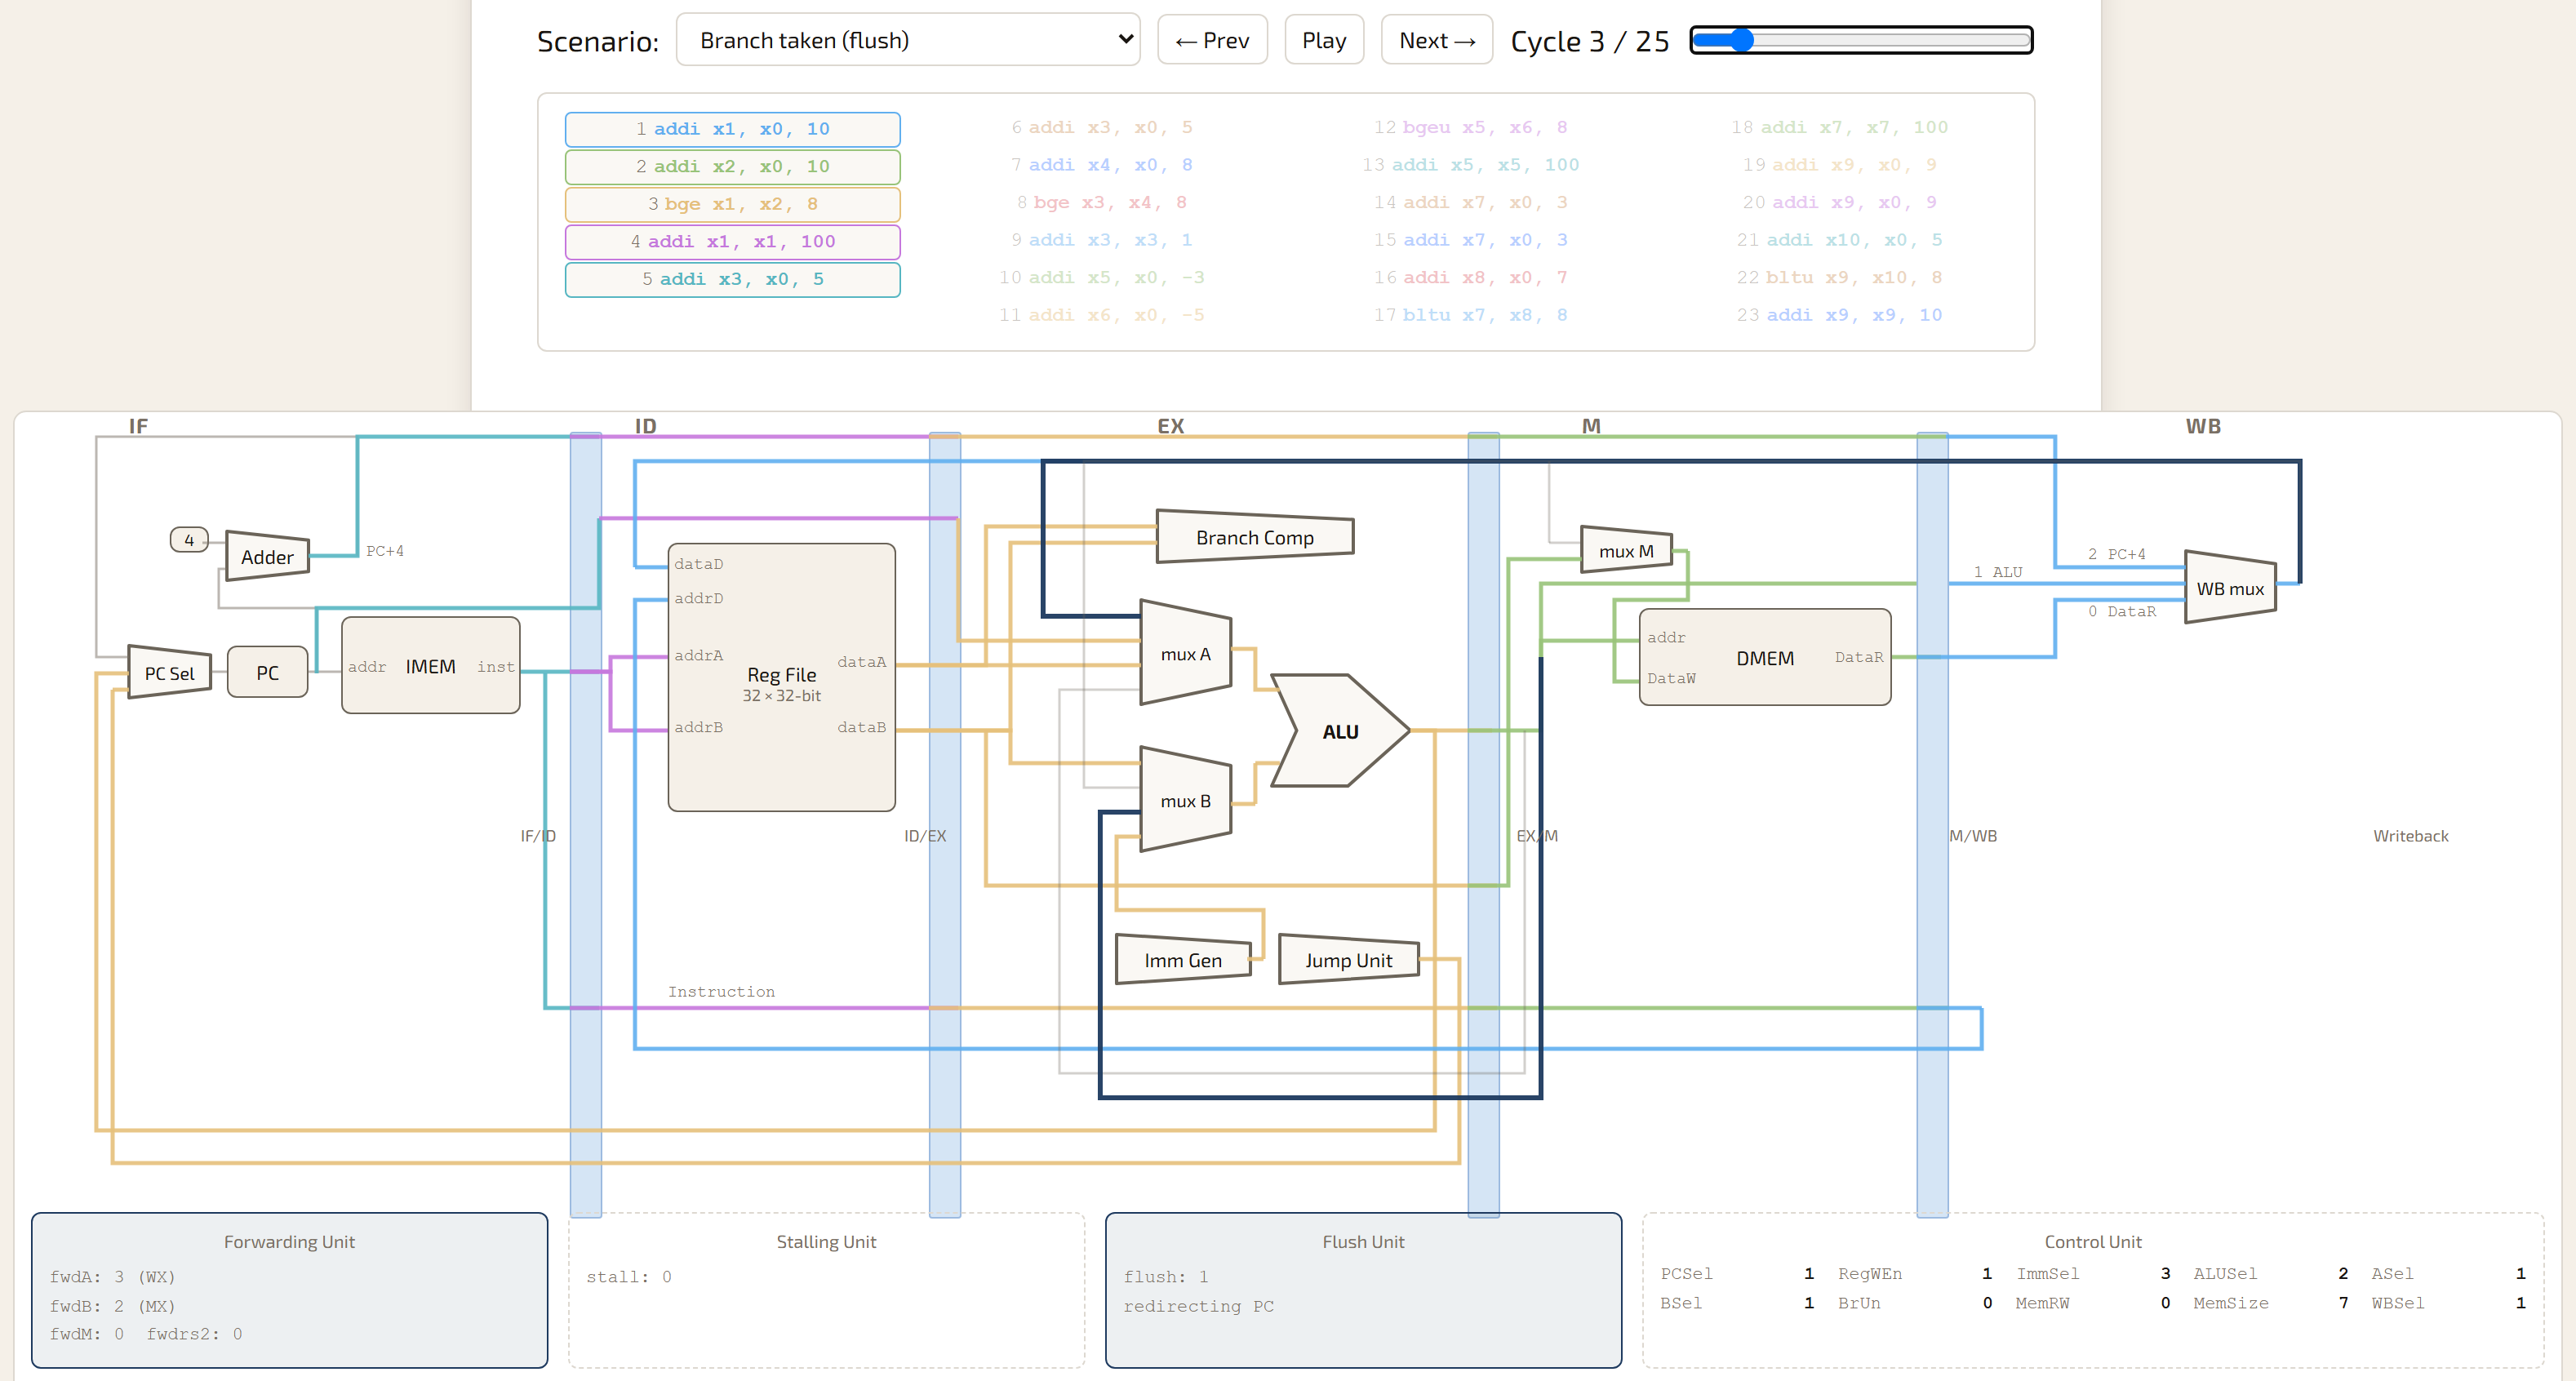Click the Reg File block
This screenshot has width=2576, height=1381.
click(x=781, y=677)
